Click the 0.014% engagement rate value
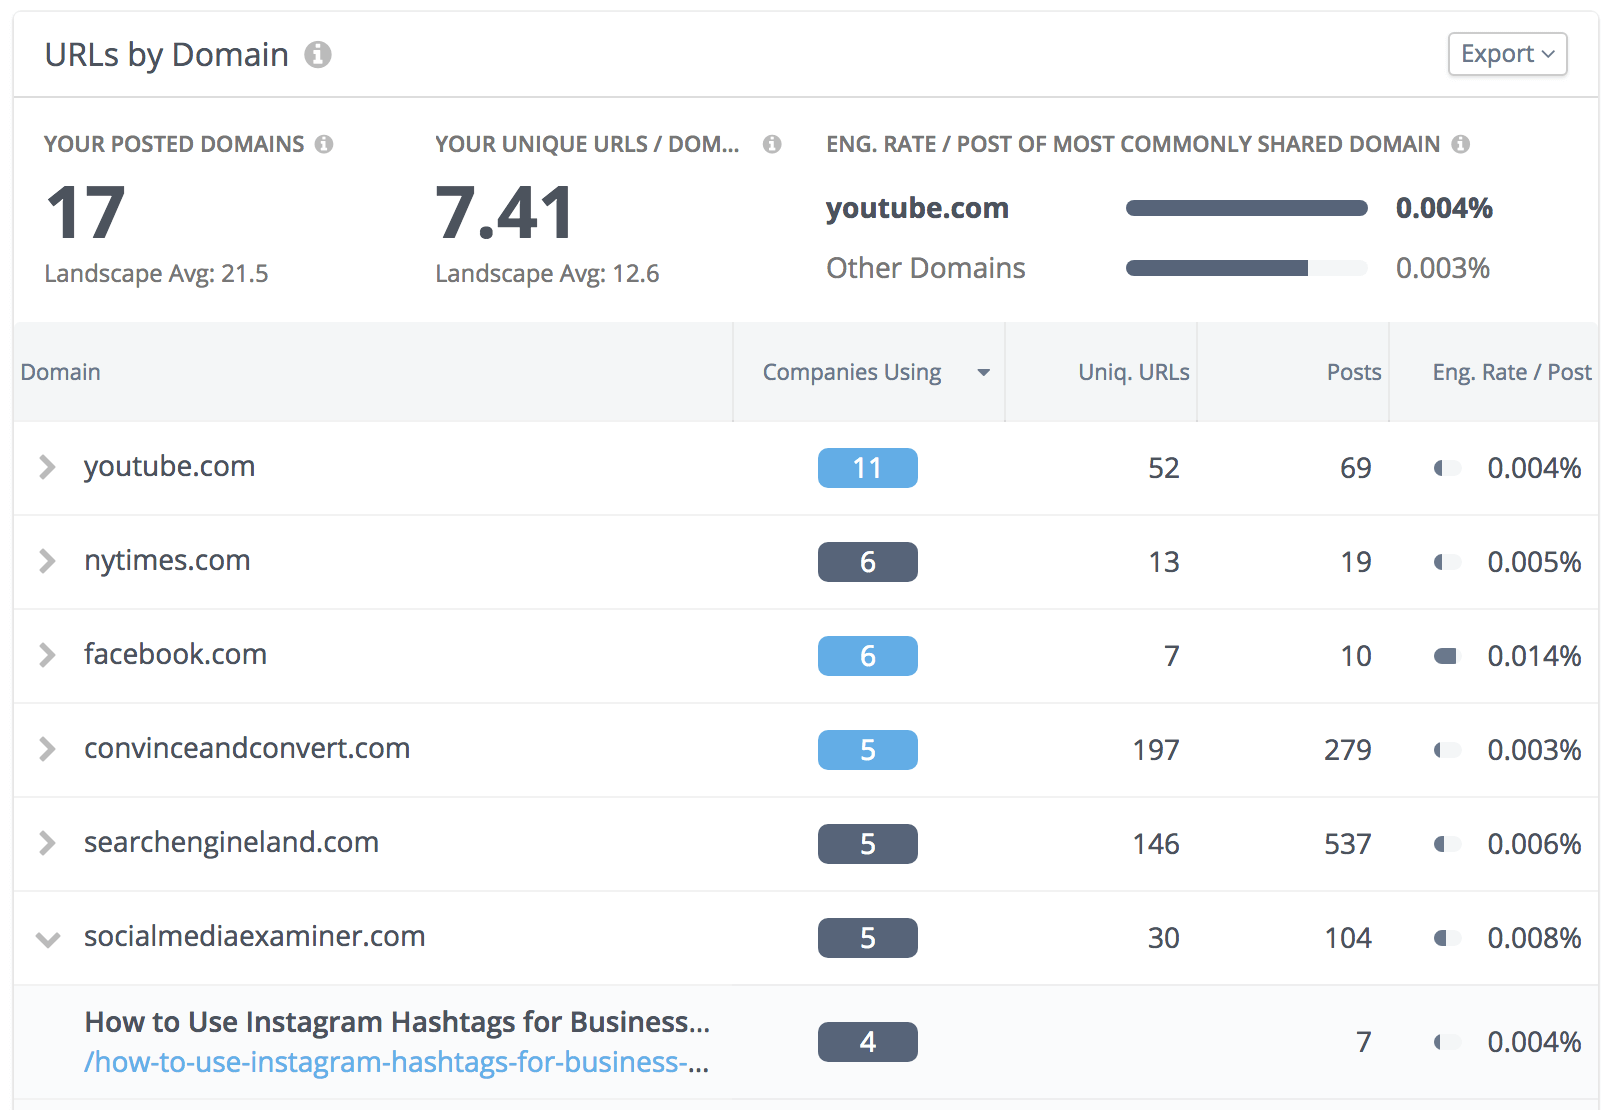Image resolution: width=1612 pixels, height=1110 pixels. pos(1534,656)
